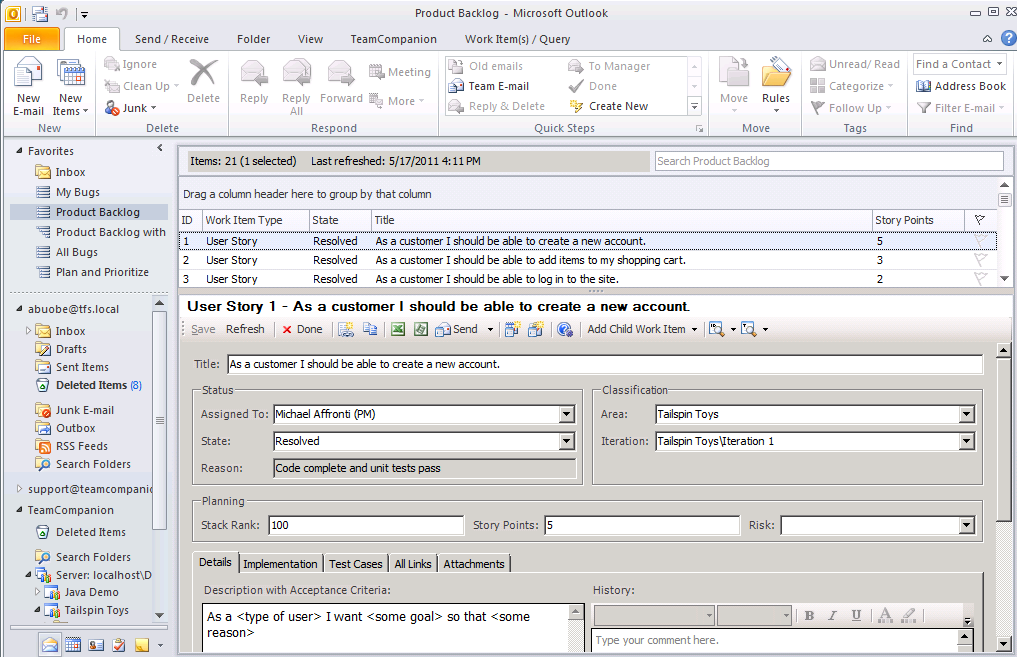Switch to the TeamCompanion ribbon tab
The height and width of the screenshot is (657, 1017).
pos(394,39)
